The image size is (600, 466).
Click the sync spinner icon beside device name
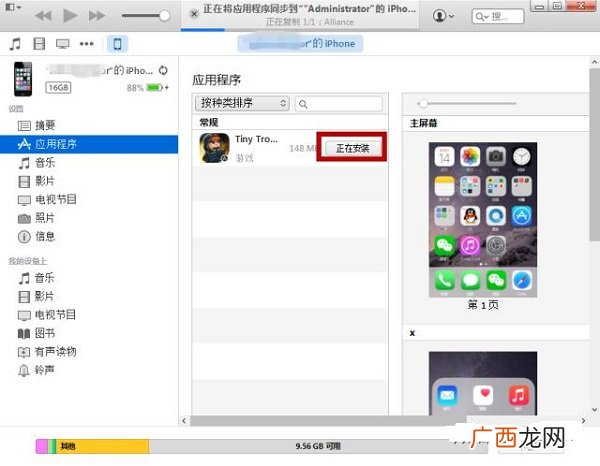(163, 70)
